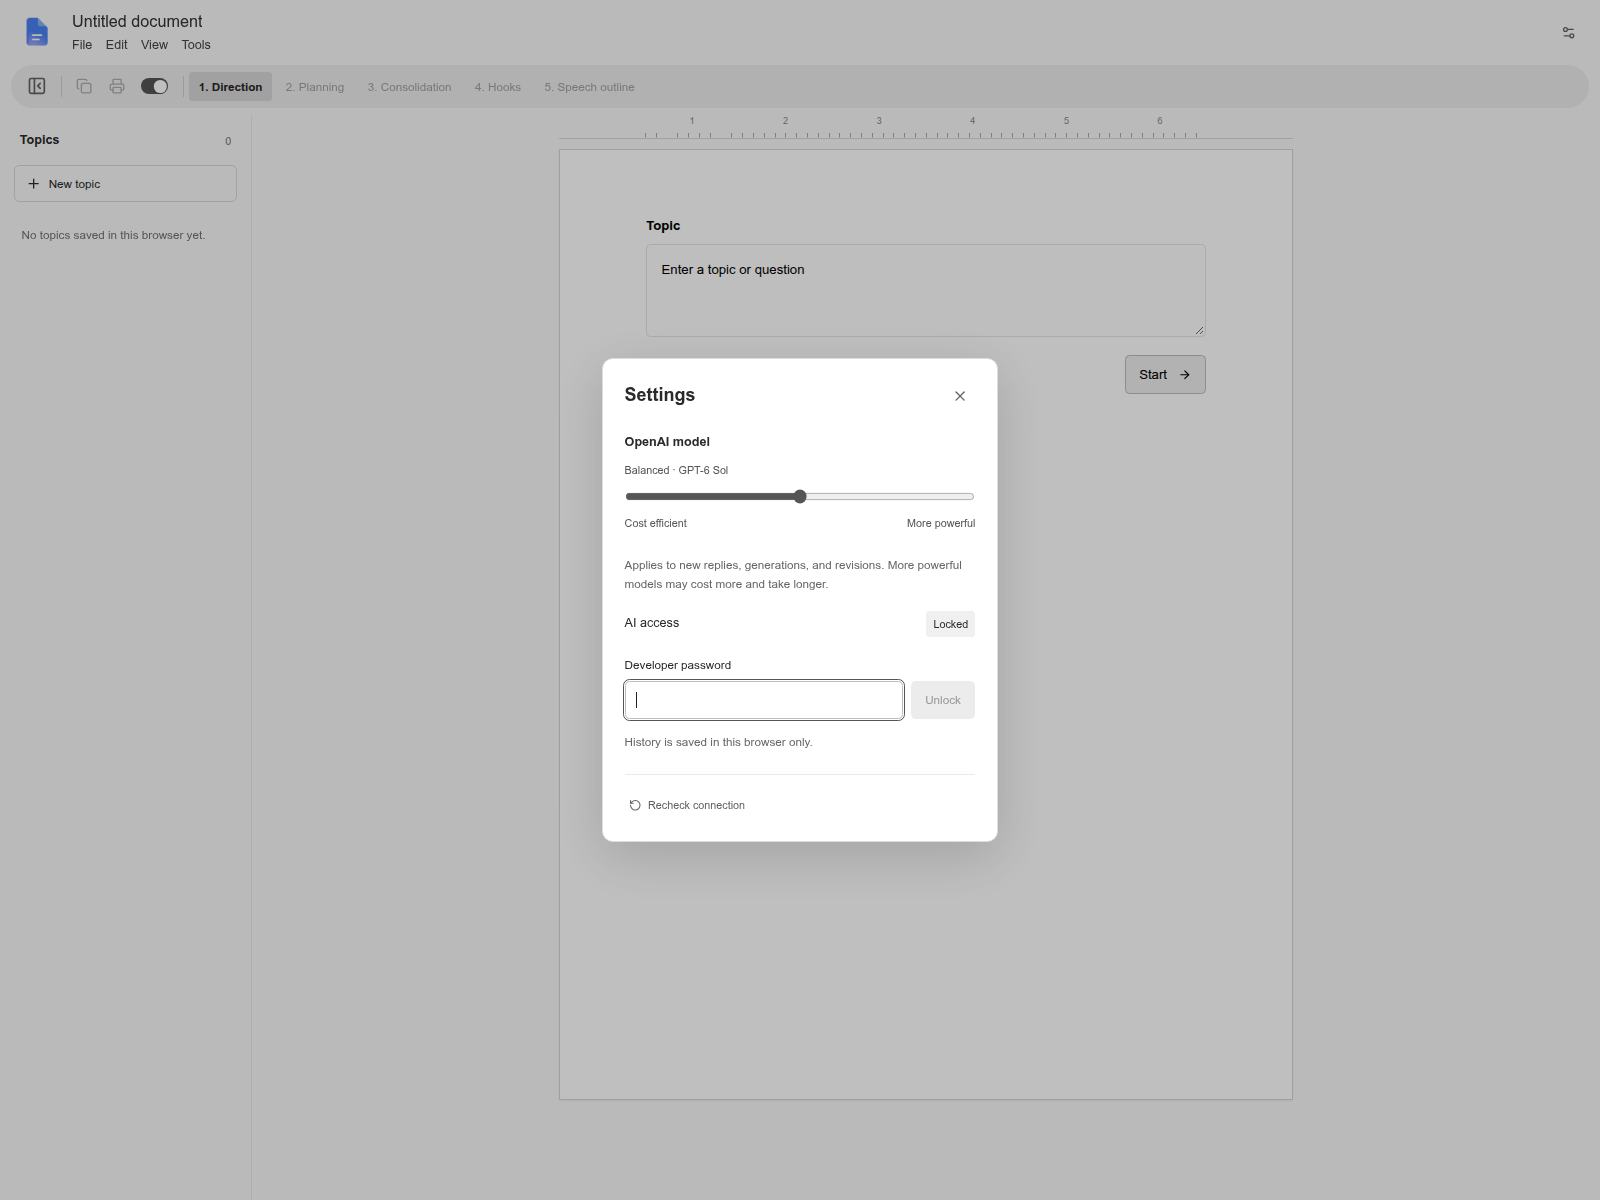Screen dimensions: 1600x1200
Task: Click the copy icon in toolbar
Action: point(84,86)
